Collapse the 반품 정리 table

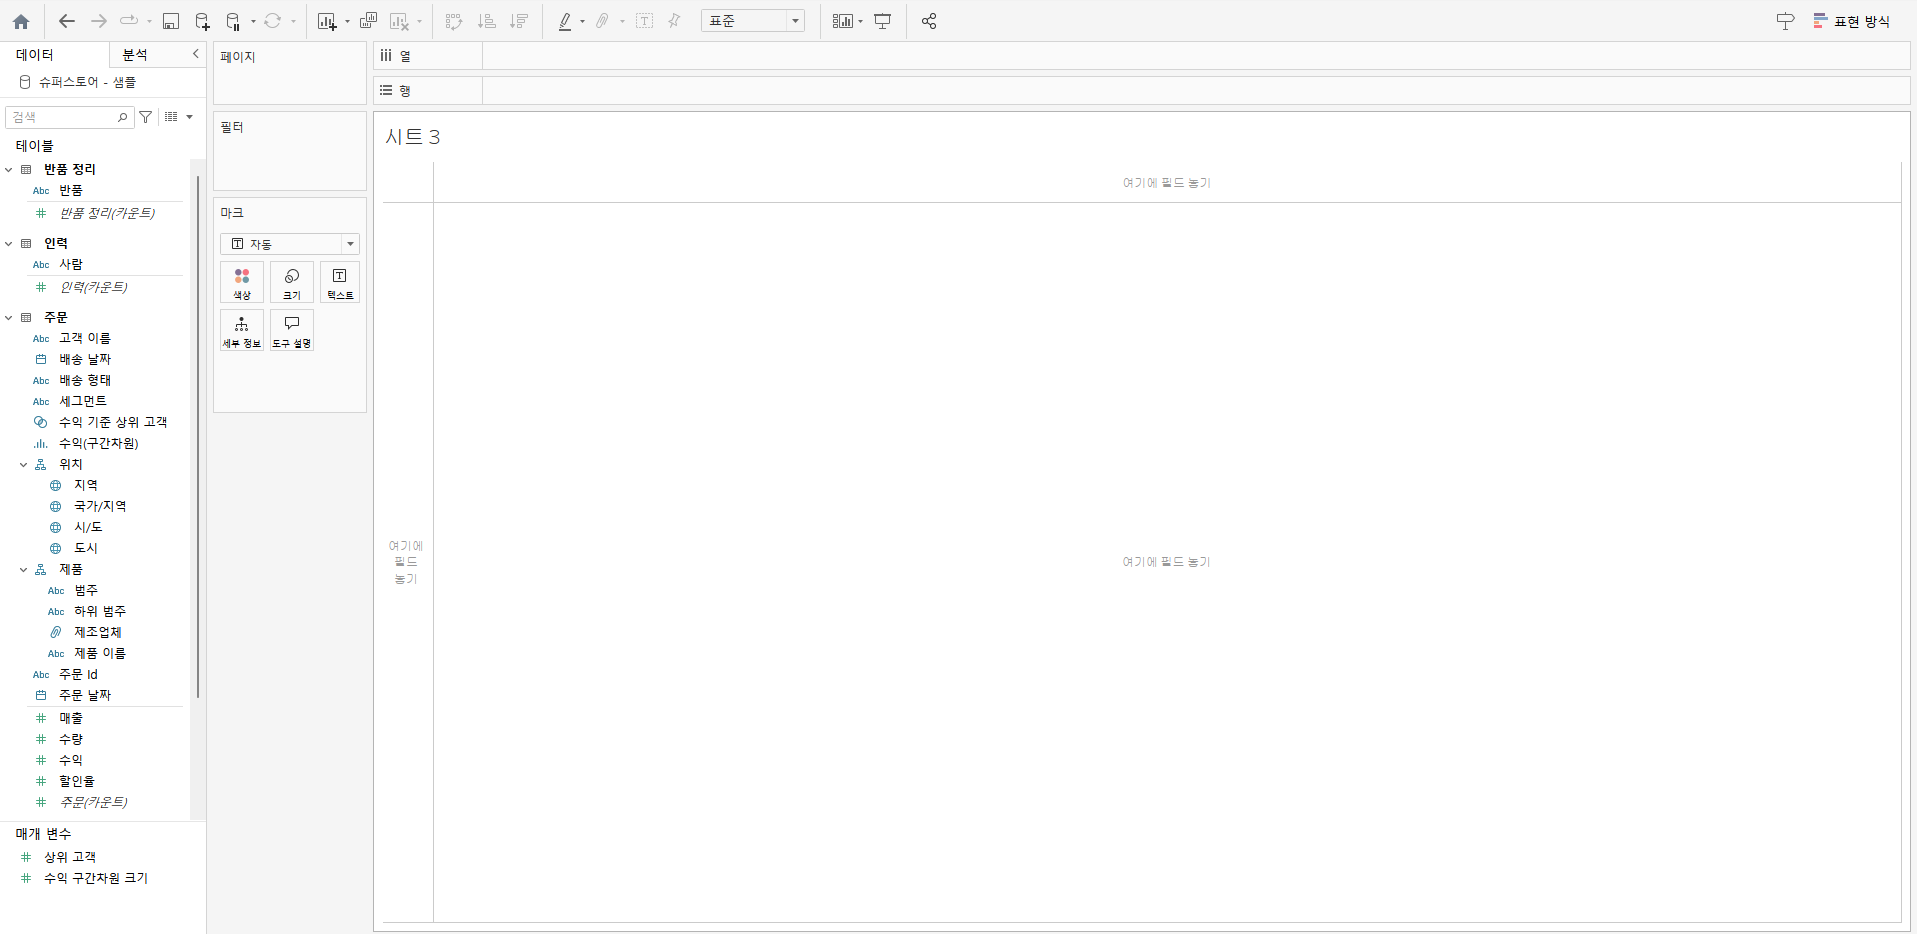(x=9, y=170)
